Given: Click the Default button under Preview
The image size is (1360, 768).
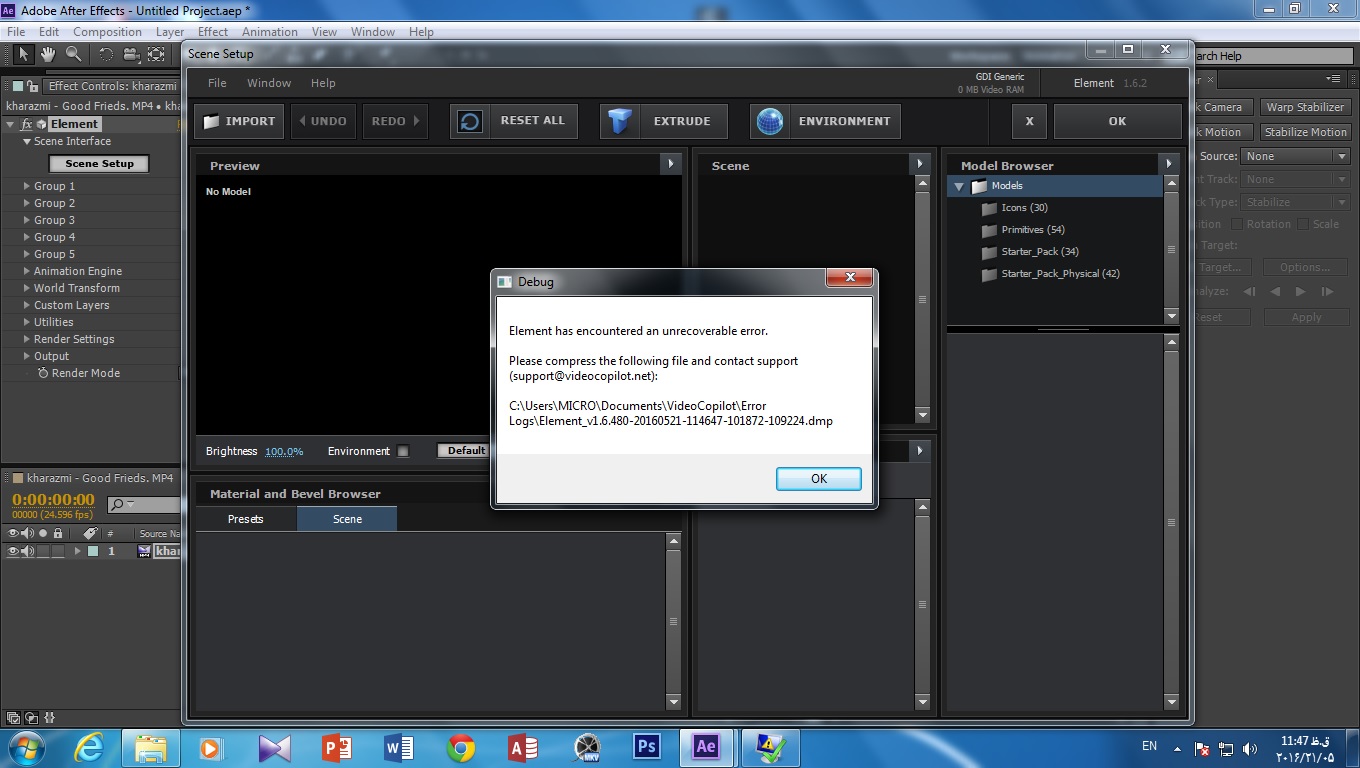Looking at the screenshot, I should (465, 451).
